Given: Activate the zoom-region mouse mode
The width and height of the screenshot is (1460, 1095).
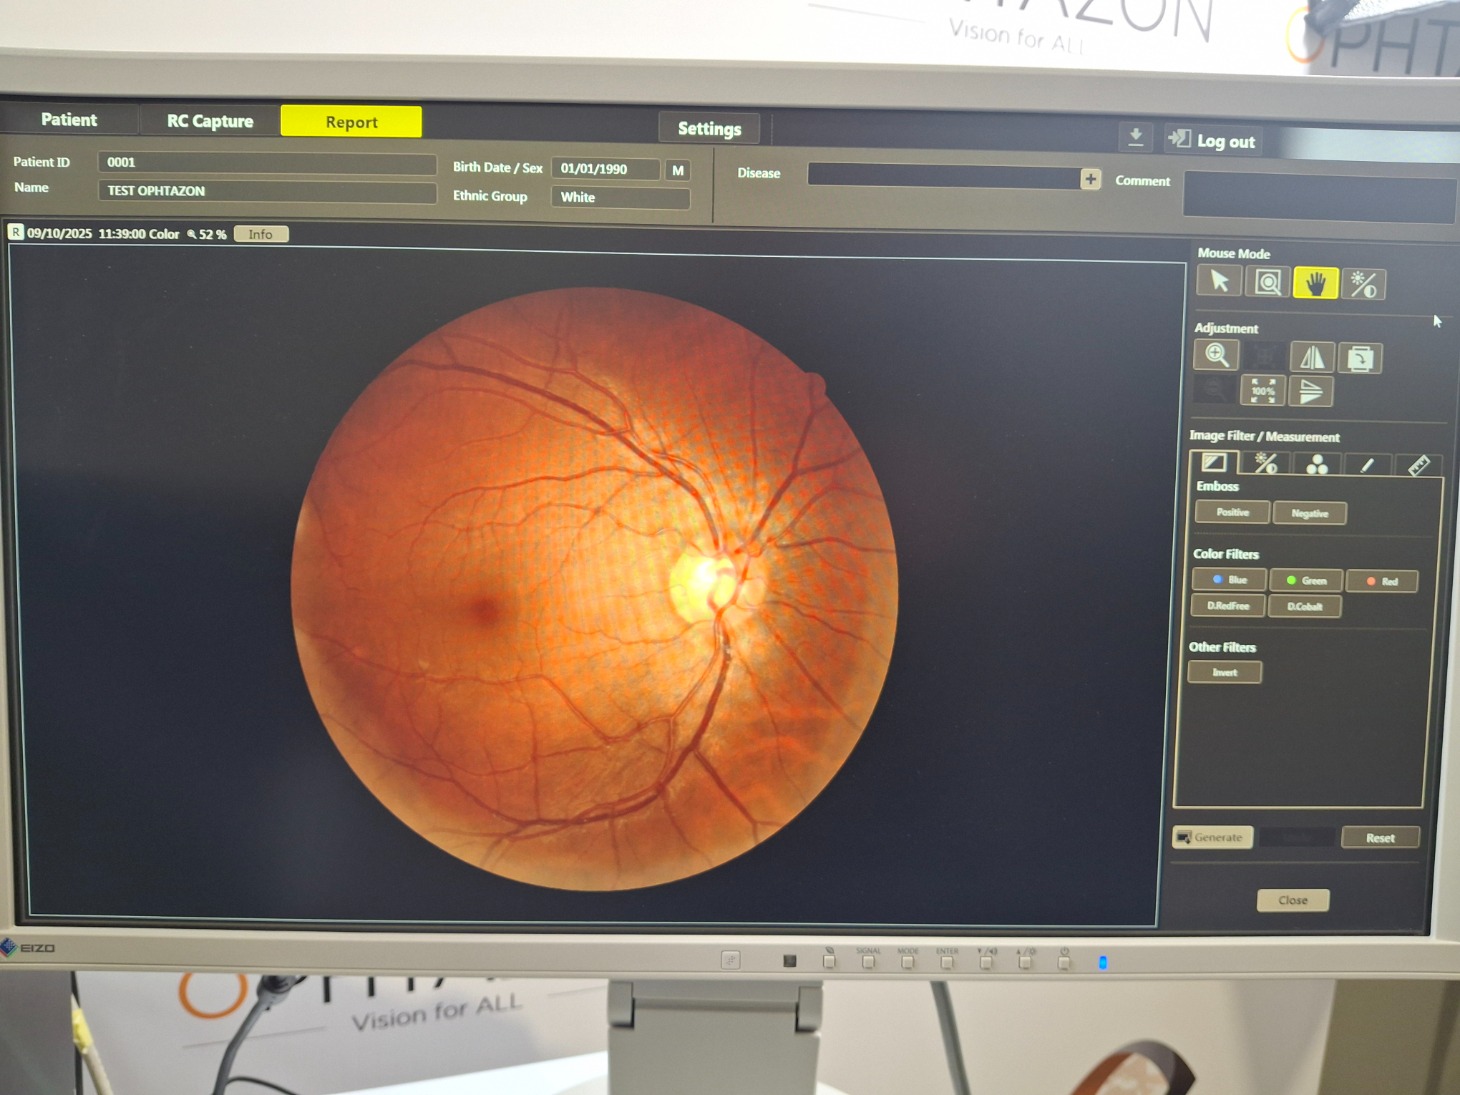Looking at the screenshot, I should click(1267, 282).
